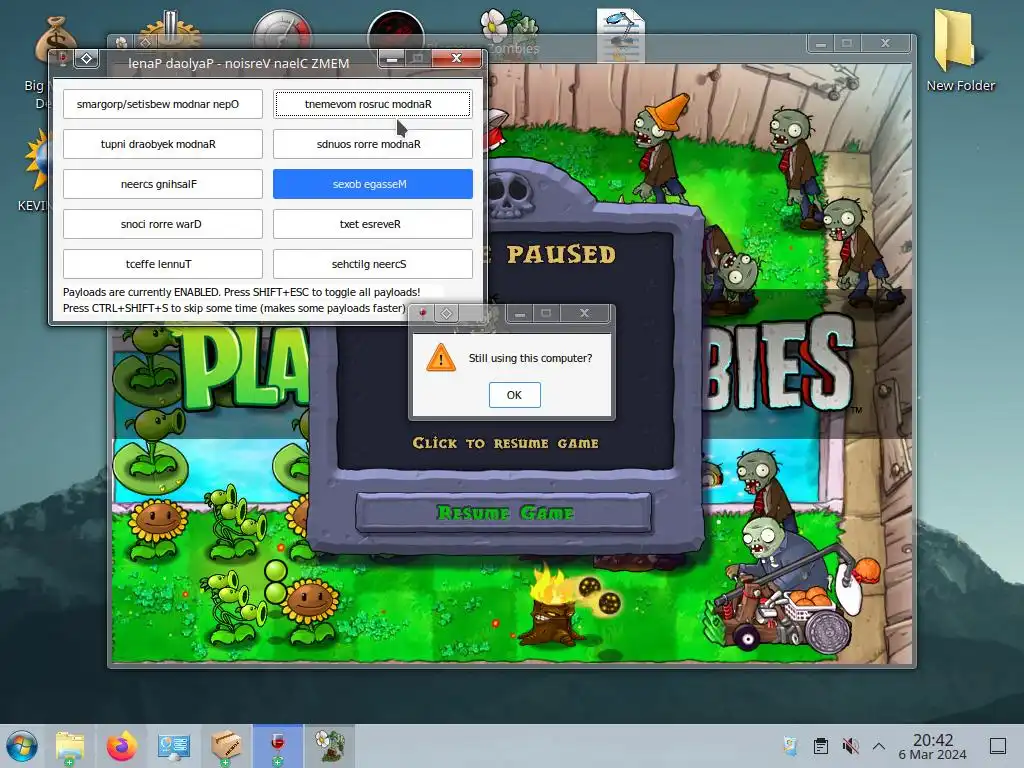This screenshot has width=1024, height=768.
Task: Click the wine glass icon in MEMZ title bar
Action: pos(63,59)
